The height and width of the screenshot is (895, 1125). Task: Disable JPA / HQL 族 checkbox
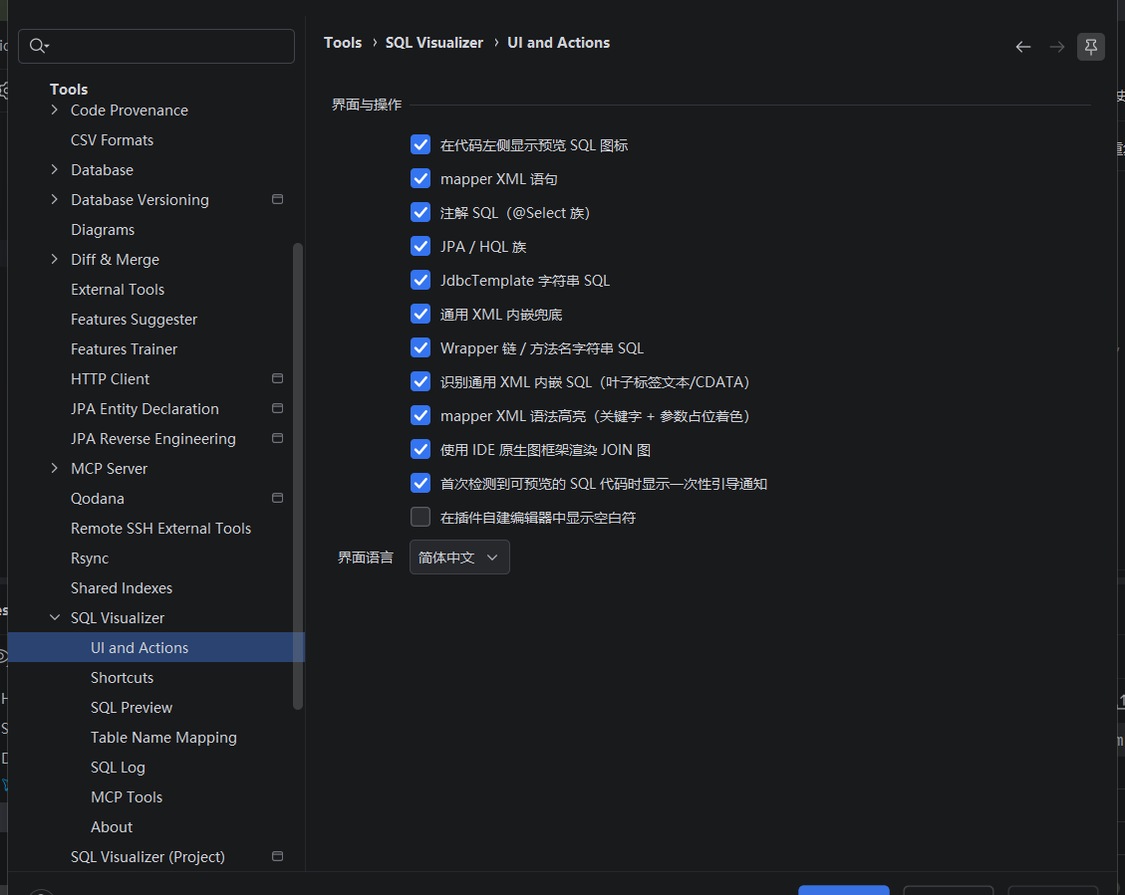coord(420,246)
